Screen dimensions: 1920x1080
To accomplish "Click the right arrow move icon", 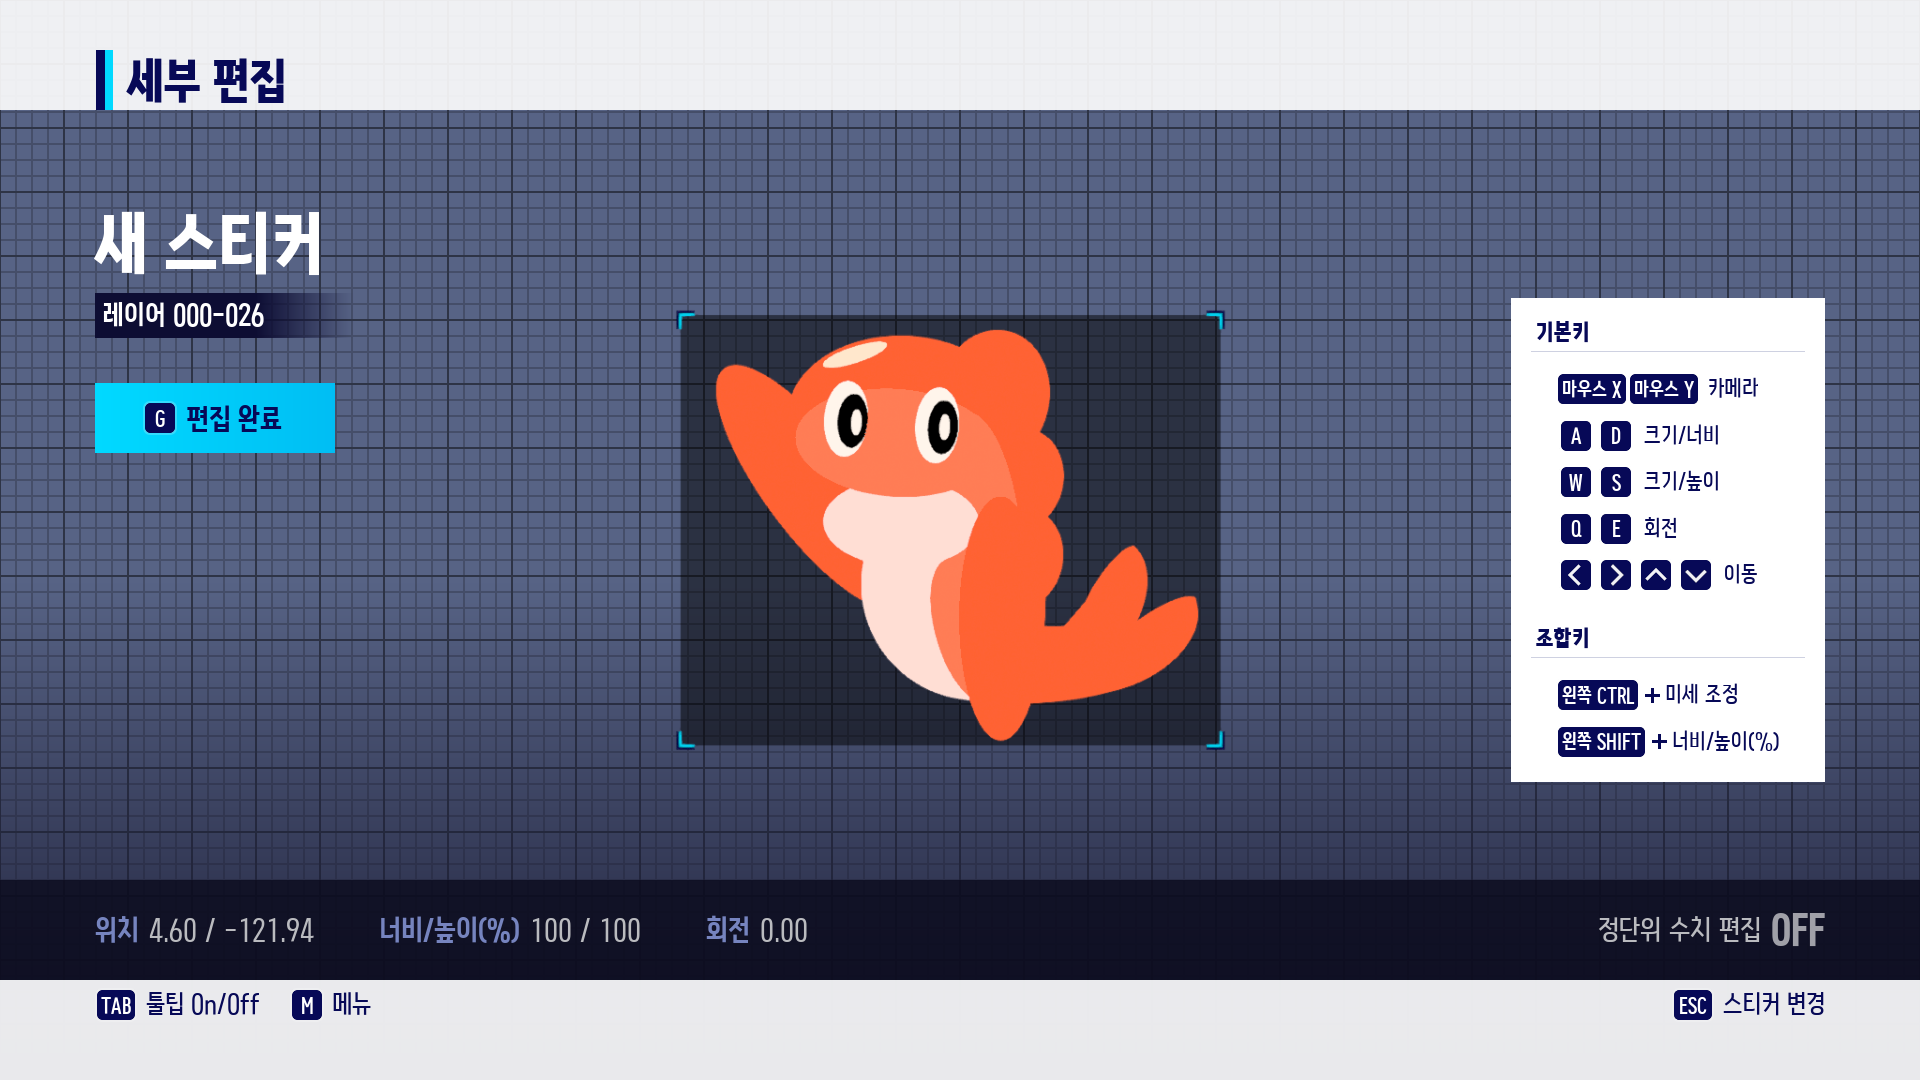I will tap(1615, 575).
